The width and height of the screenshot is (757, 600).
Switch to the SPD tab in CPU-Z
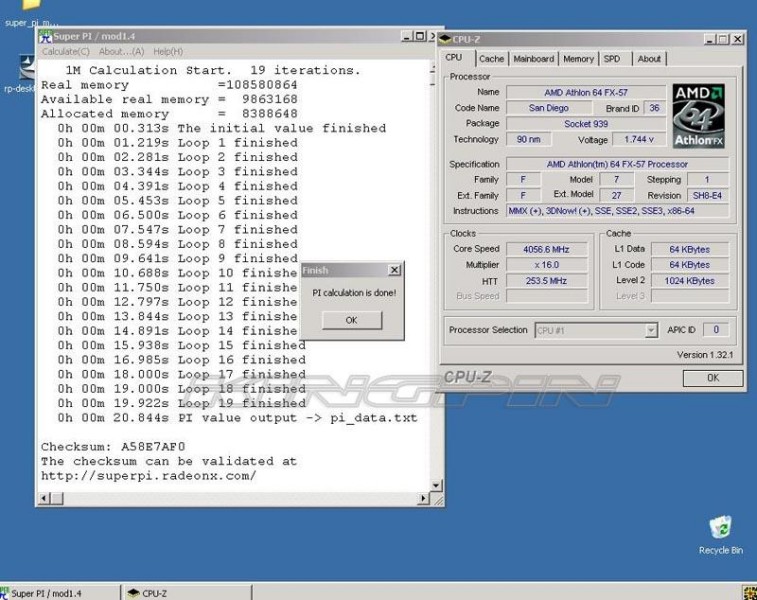[612, 59]
